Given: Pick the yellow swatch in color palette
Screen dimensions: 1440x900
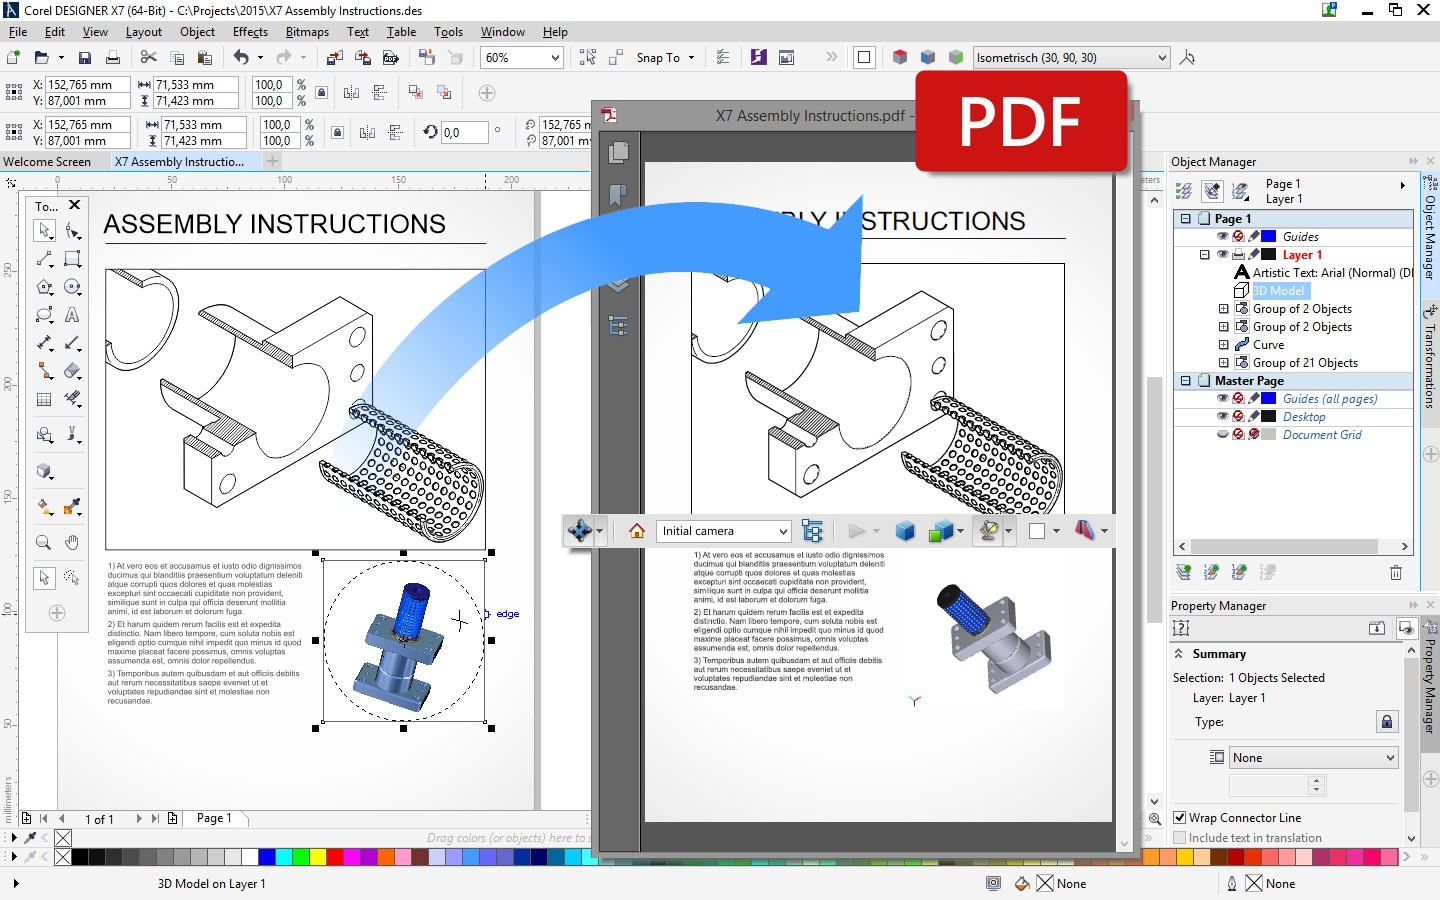Looking at the screenshot, I should (318, 857).
